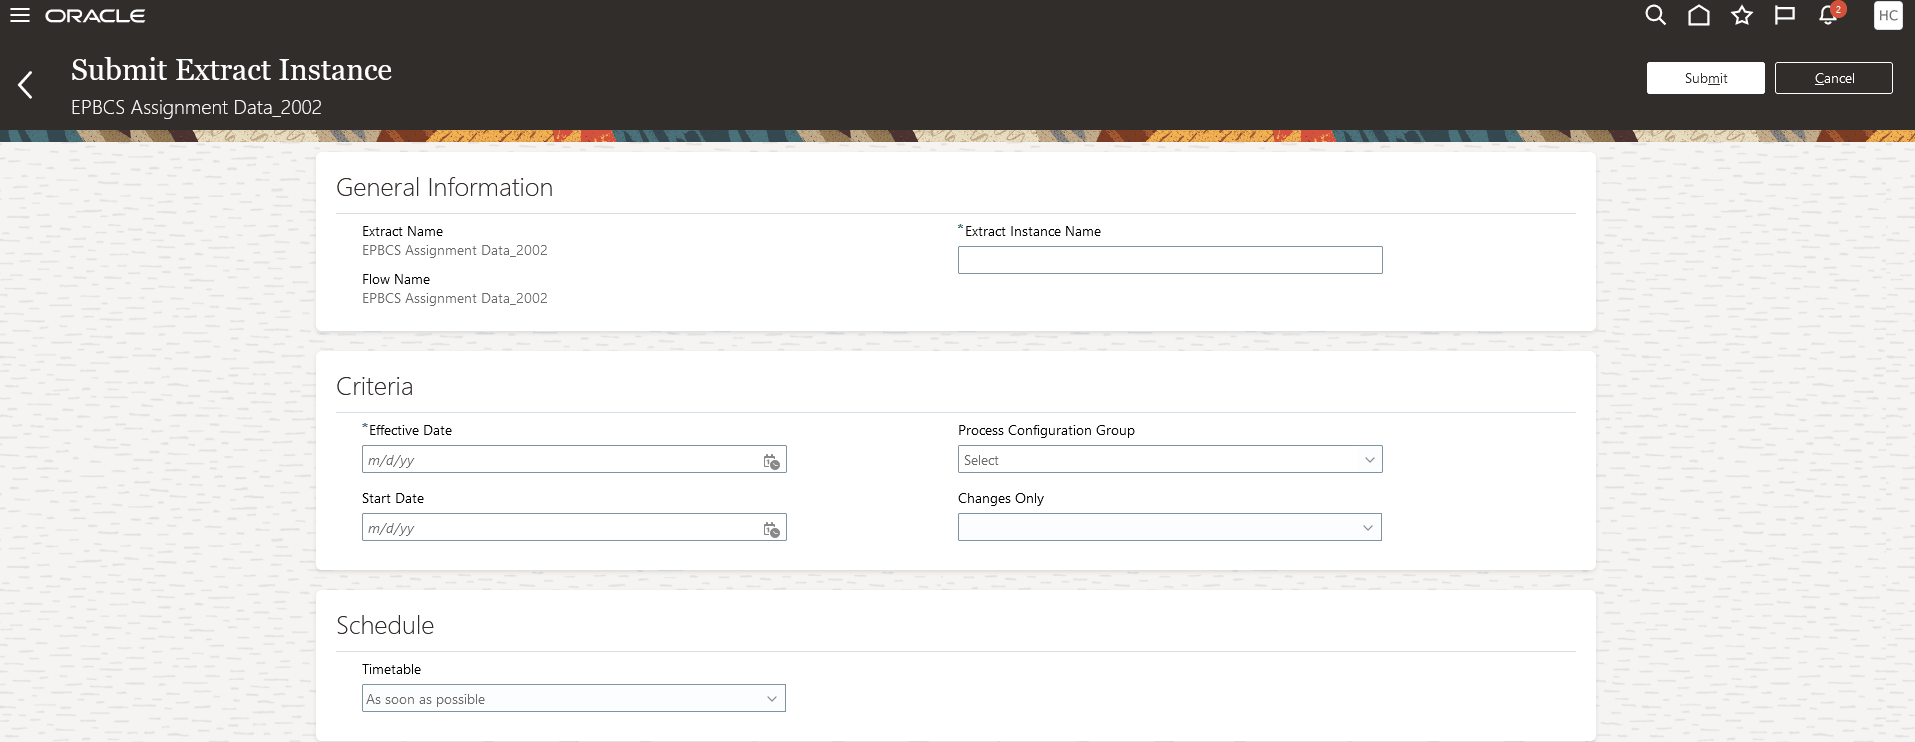Viewport: 1915px width, 742px height.
Task: Open the Timetable dropdown
Action: click(574, 698)
